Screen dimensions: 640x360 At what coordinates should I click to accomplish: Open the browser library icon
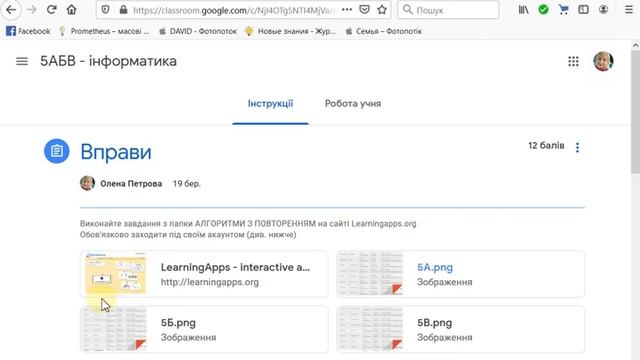(x=523, y=10)
